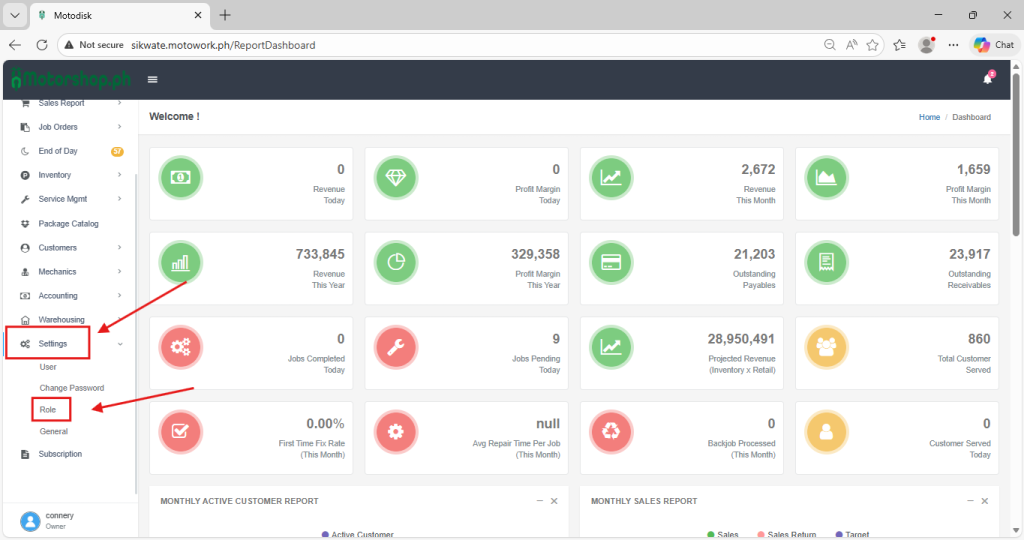This screenshot has height=540, width=1024.
Task: Toggle the Sales Return legend series
Action: (x=788, y=535)
